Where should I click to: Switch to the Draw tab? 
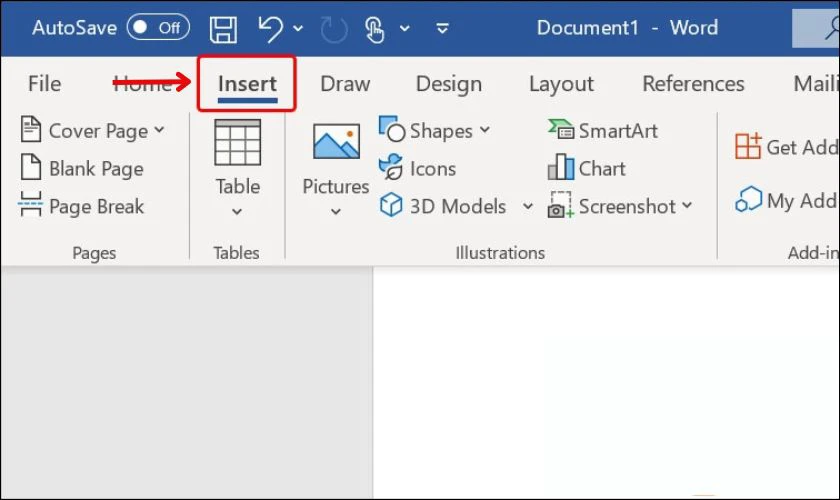pyautogui.click(x=345, y=84)
